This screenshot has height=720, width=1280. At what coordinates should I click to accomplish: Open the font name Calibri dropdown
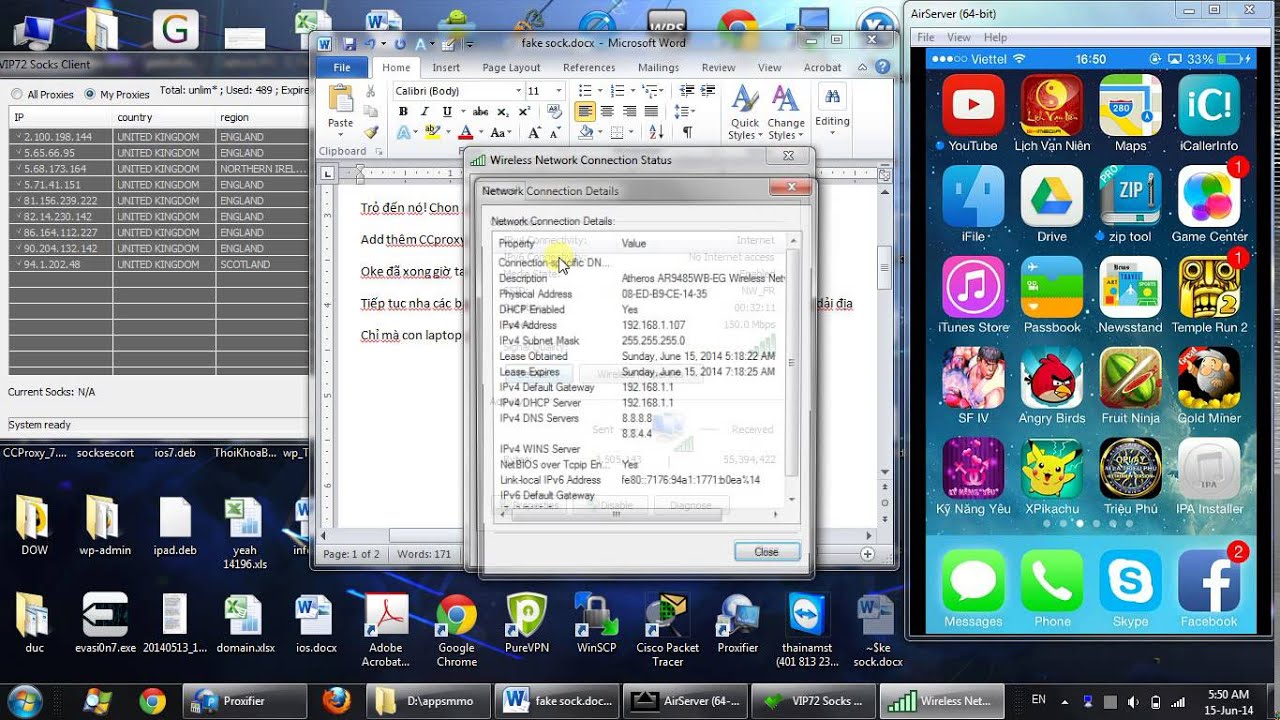coord(518,91)
